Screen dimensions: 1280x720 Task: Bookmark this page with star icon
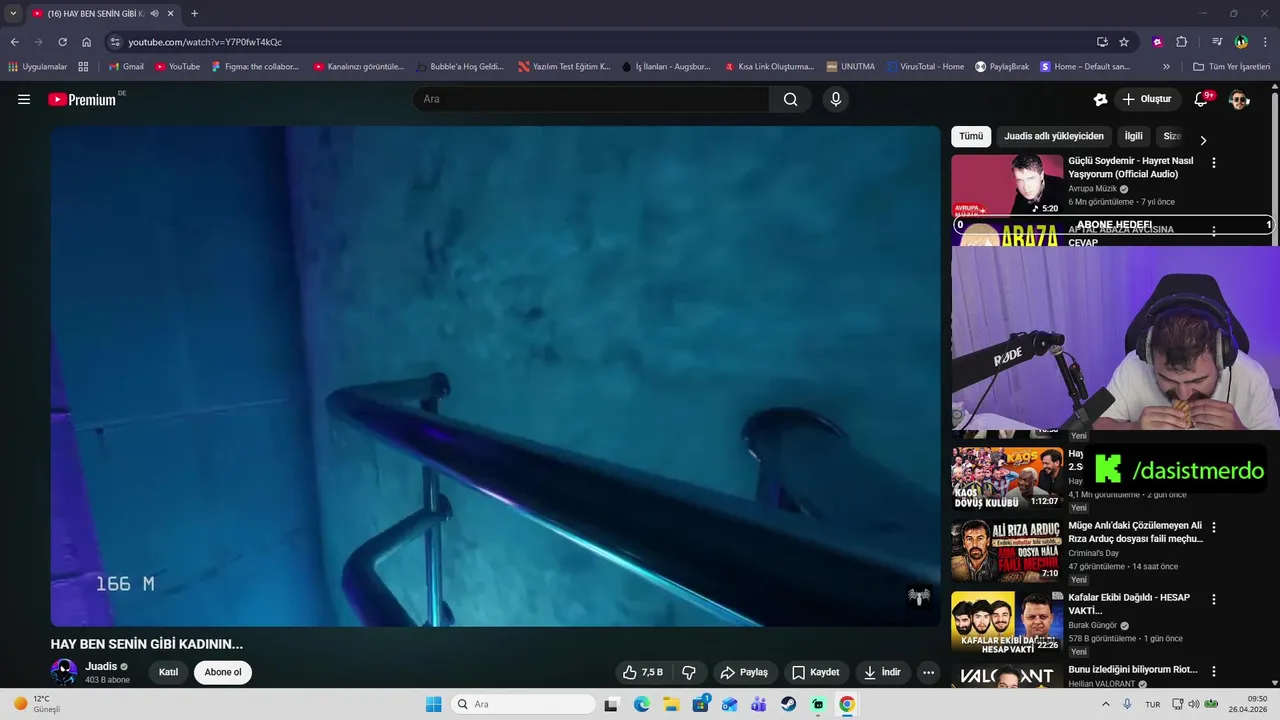pos(1124,42)
